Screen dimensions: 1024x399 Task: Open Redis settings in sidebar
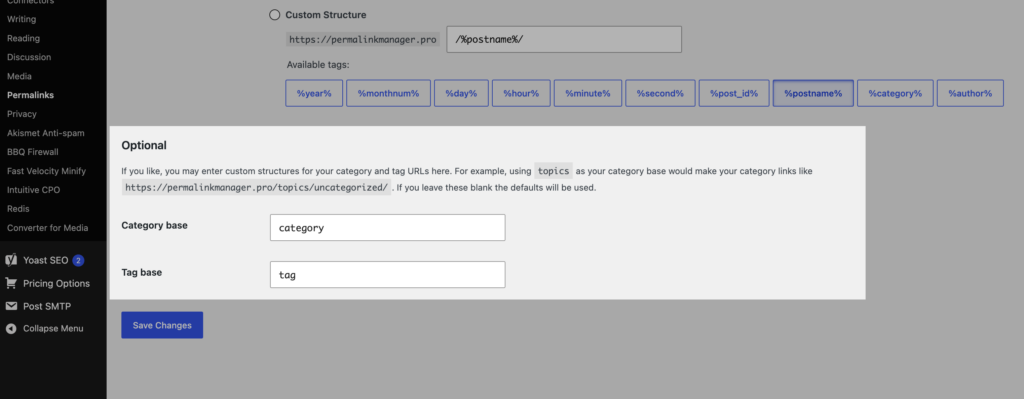18,208
